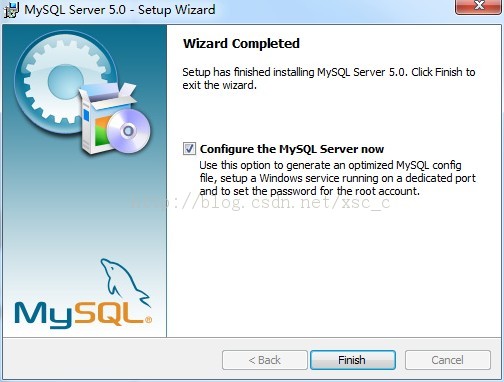
Task: Click the Setup has finished installing message
Action: click(329, 78)
